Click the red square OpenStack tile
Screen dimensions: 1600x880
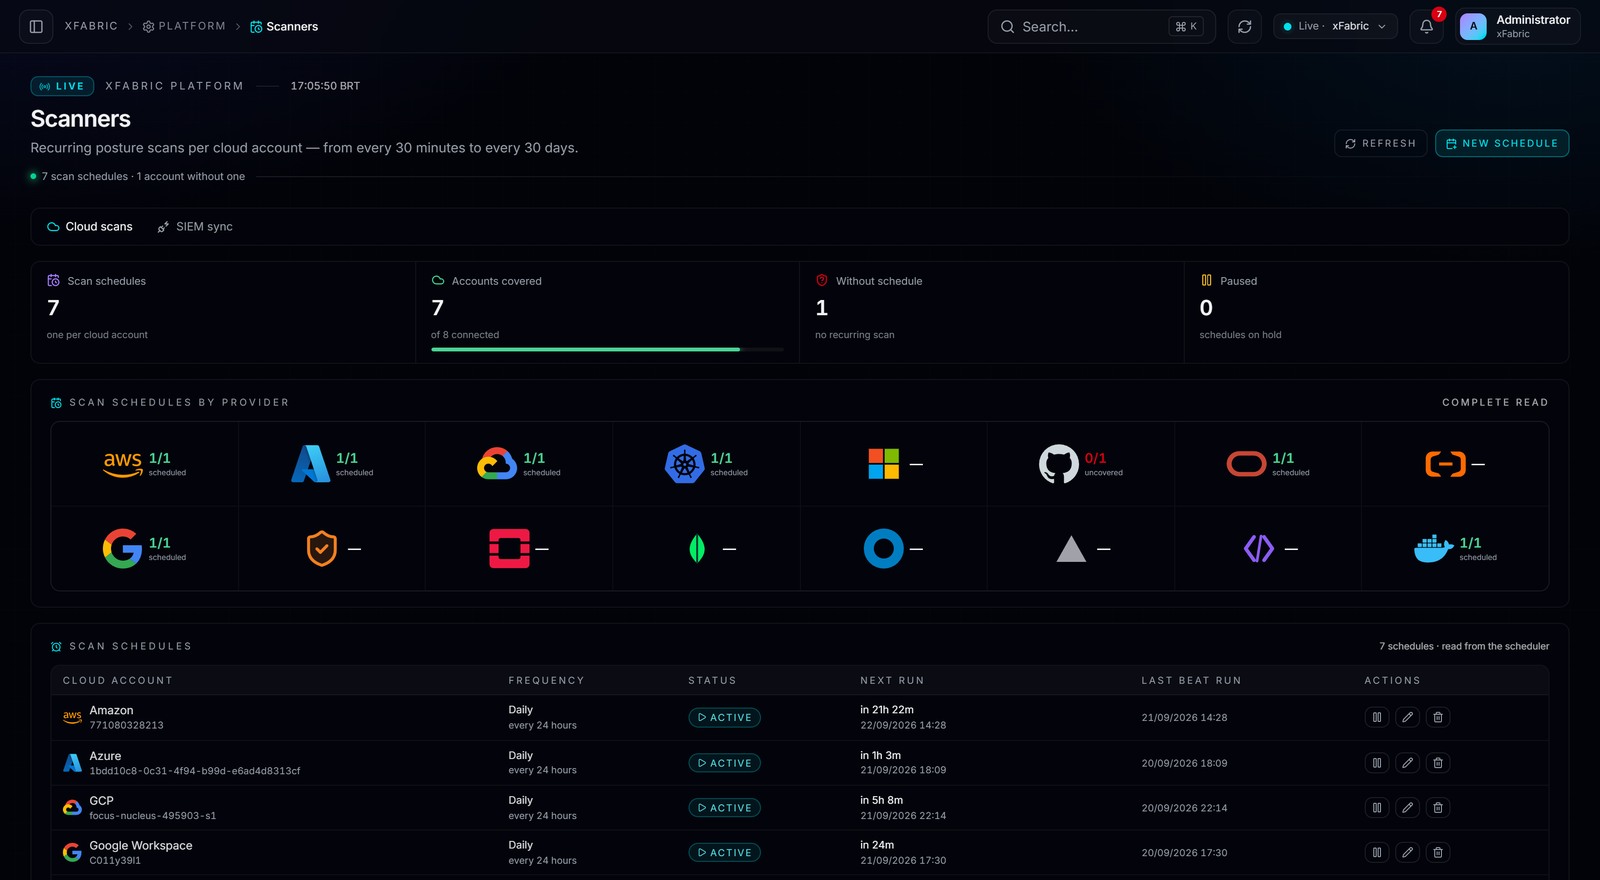[x=519, y=549]
